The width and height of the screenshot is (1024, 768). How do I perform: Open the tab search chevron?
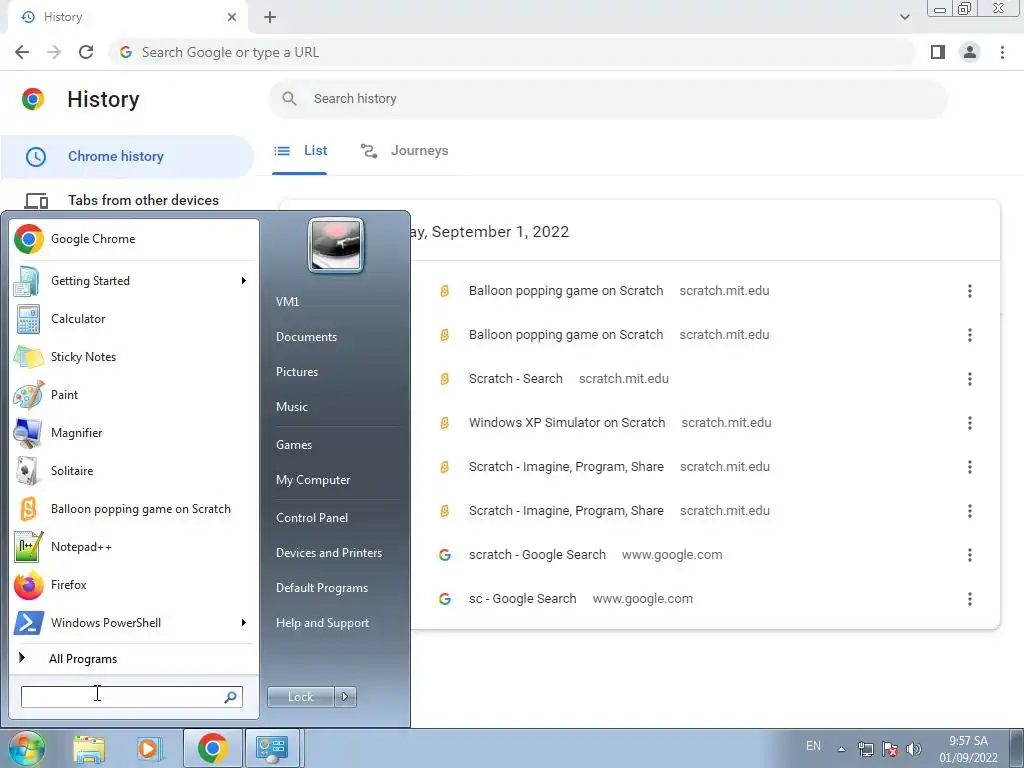tap(904, 17)
